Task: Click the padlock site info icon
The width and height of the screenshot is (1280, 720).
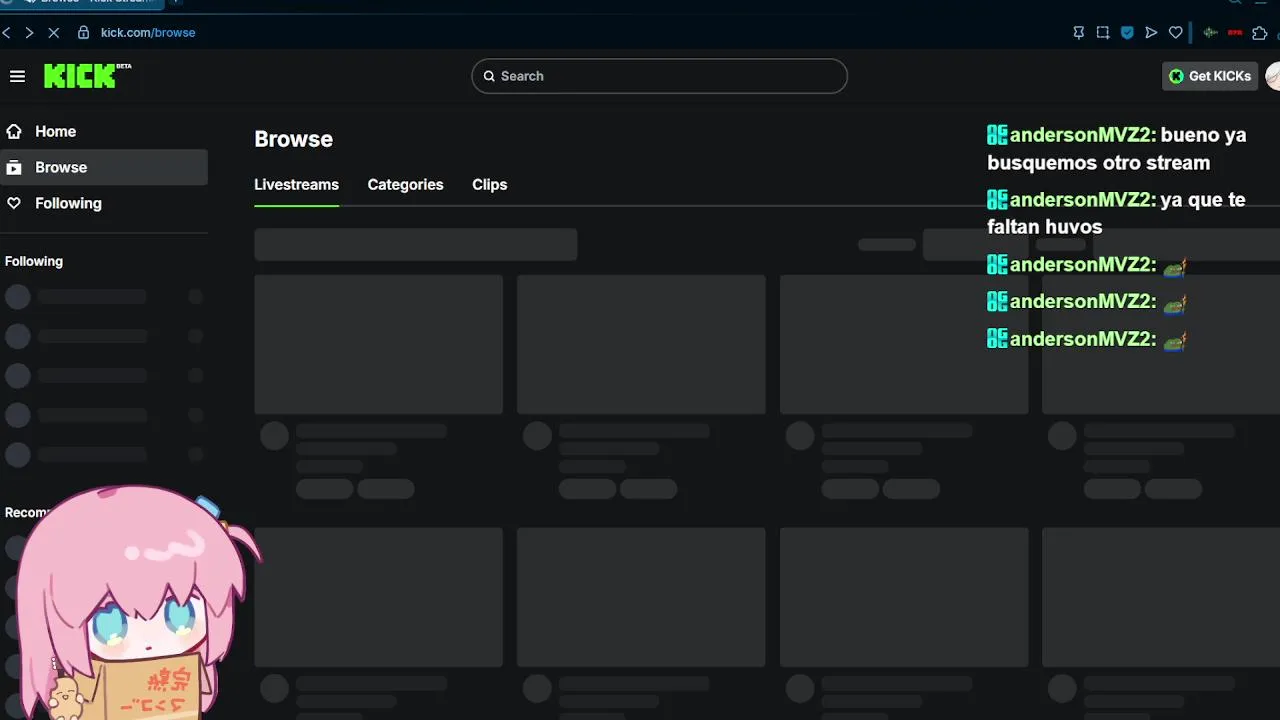Action: (84, 32)
